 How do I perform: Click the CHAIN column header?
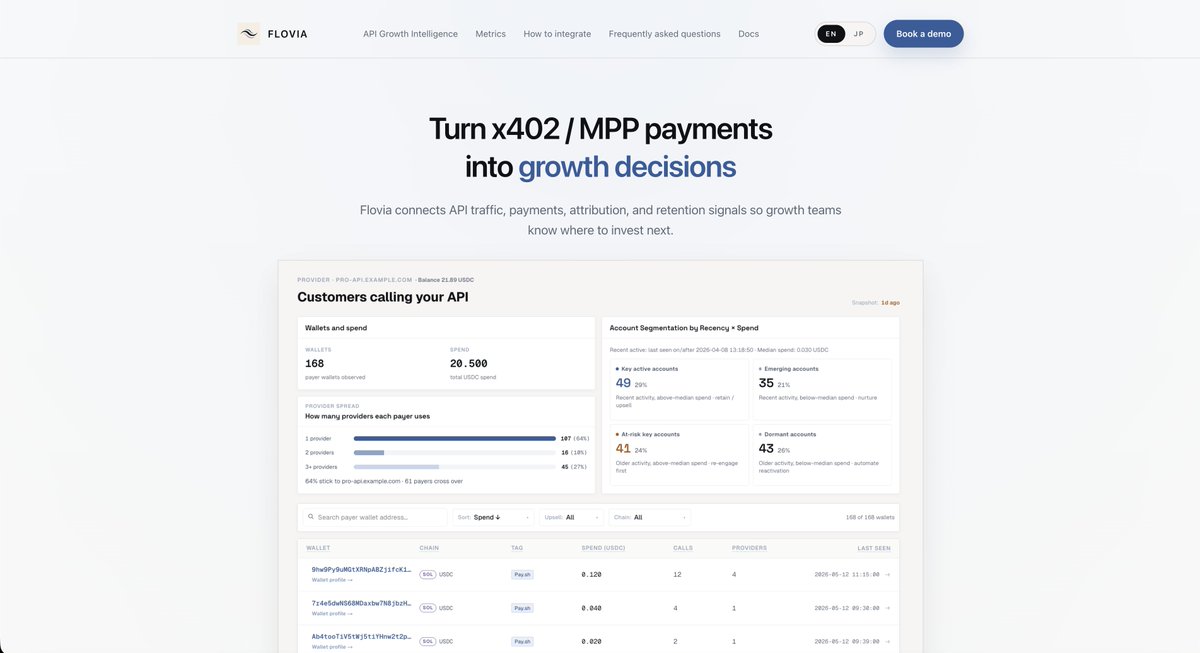(x=429, y=548)
